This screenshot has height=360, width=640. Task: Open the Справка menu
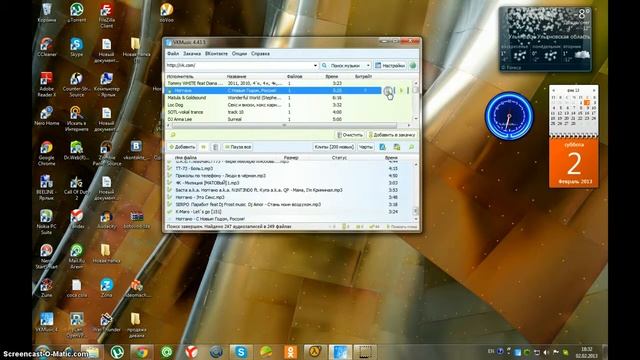click(x=260, y=53)
